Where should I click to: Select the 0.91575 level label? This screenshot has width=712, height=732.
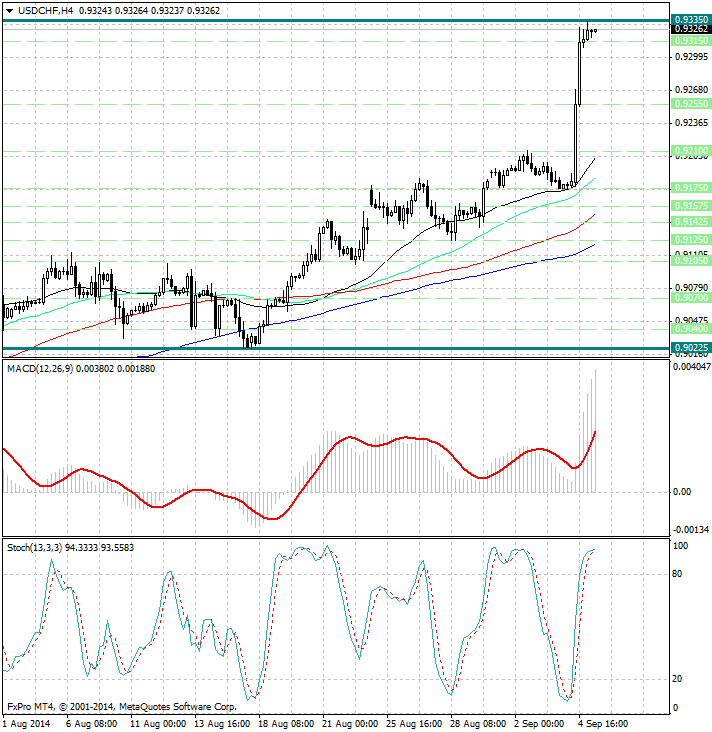[691, 206]
